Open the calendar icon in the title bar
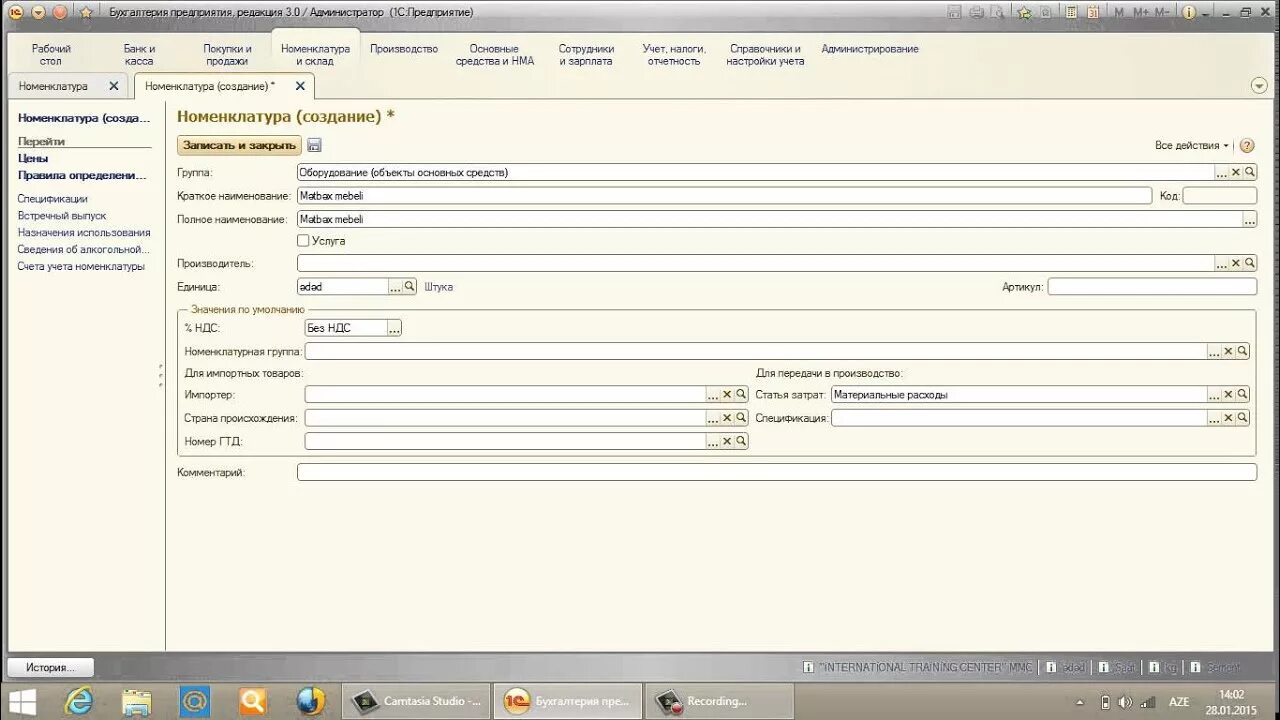 click(1094, 12)
